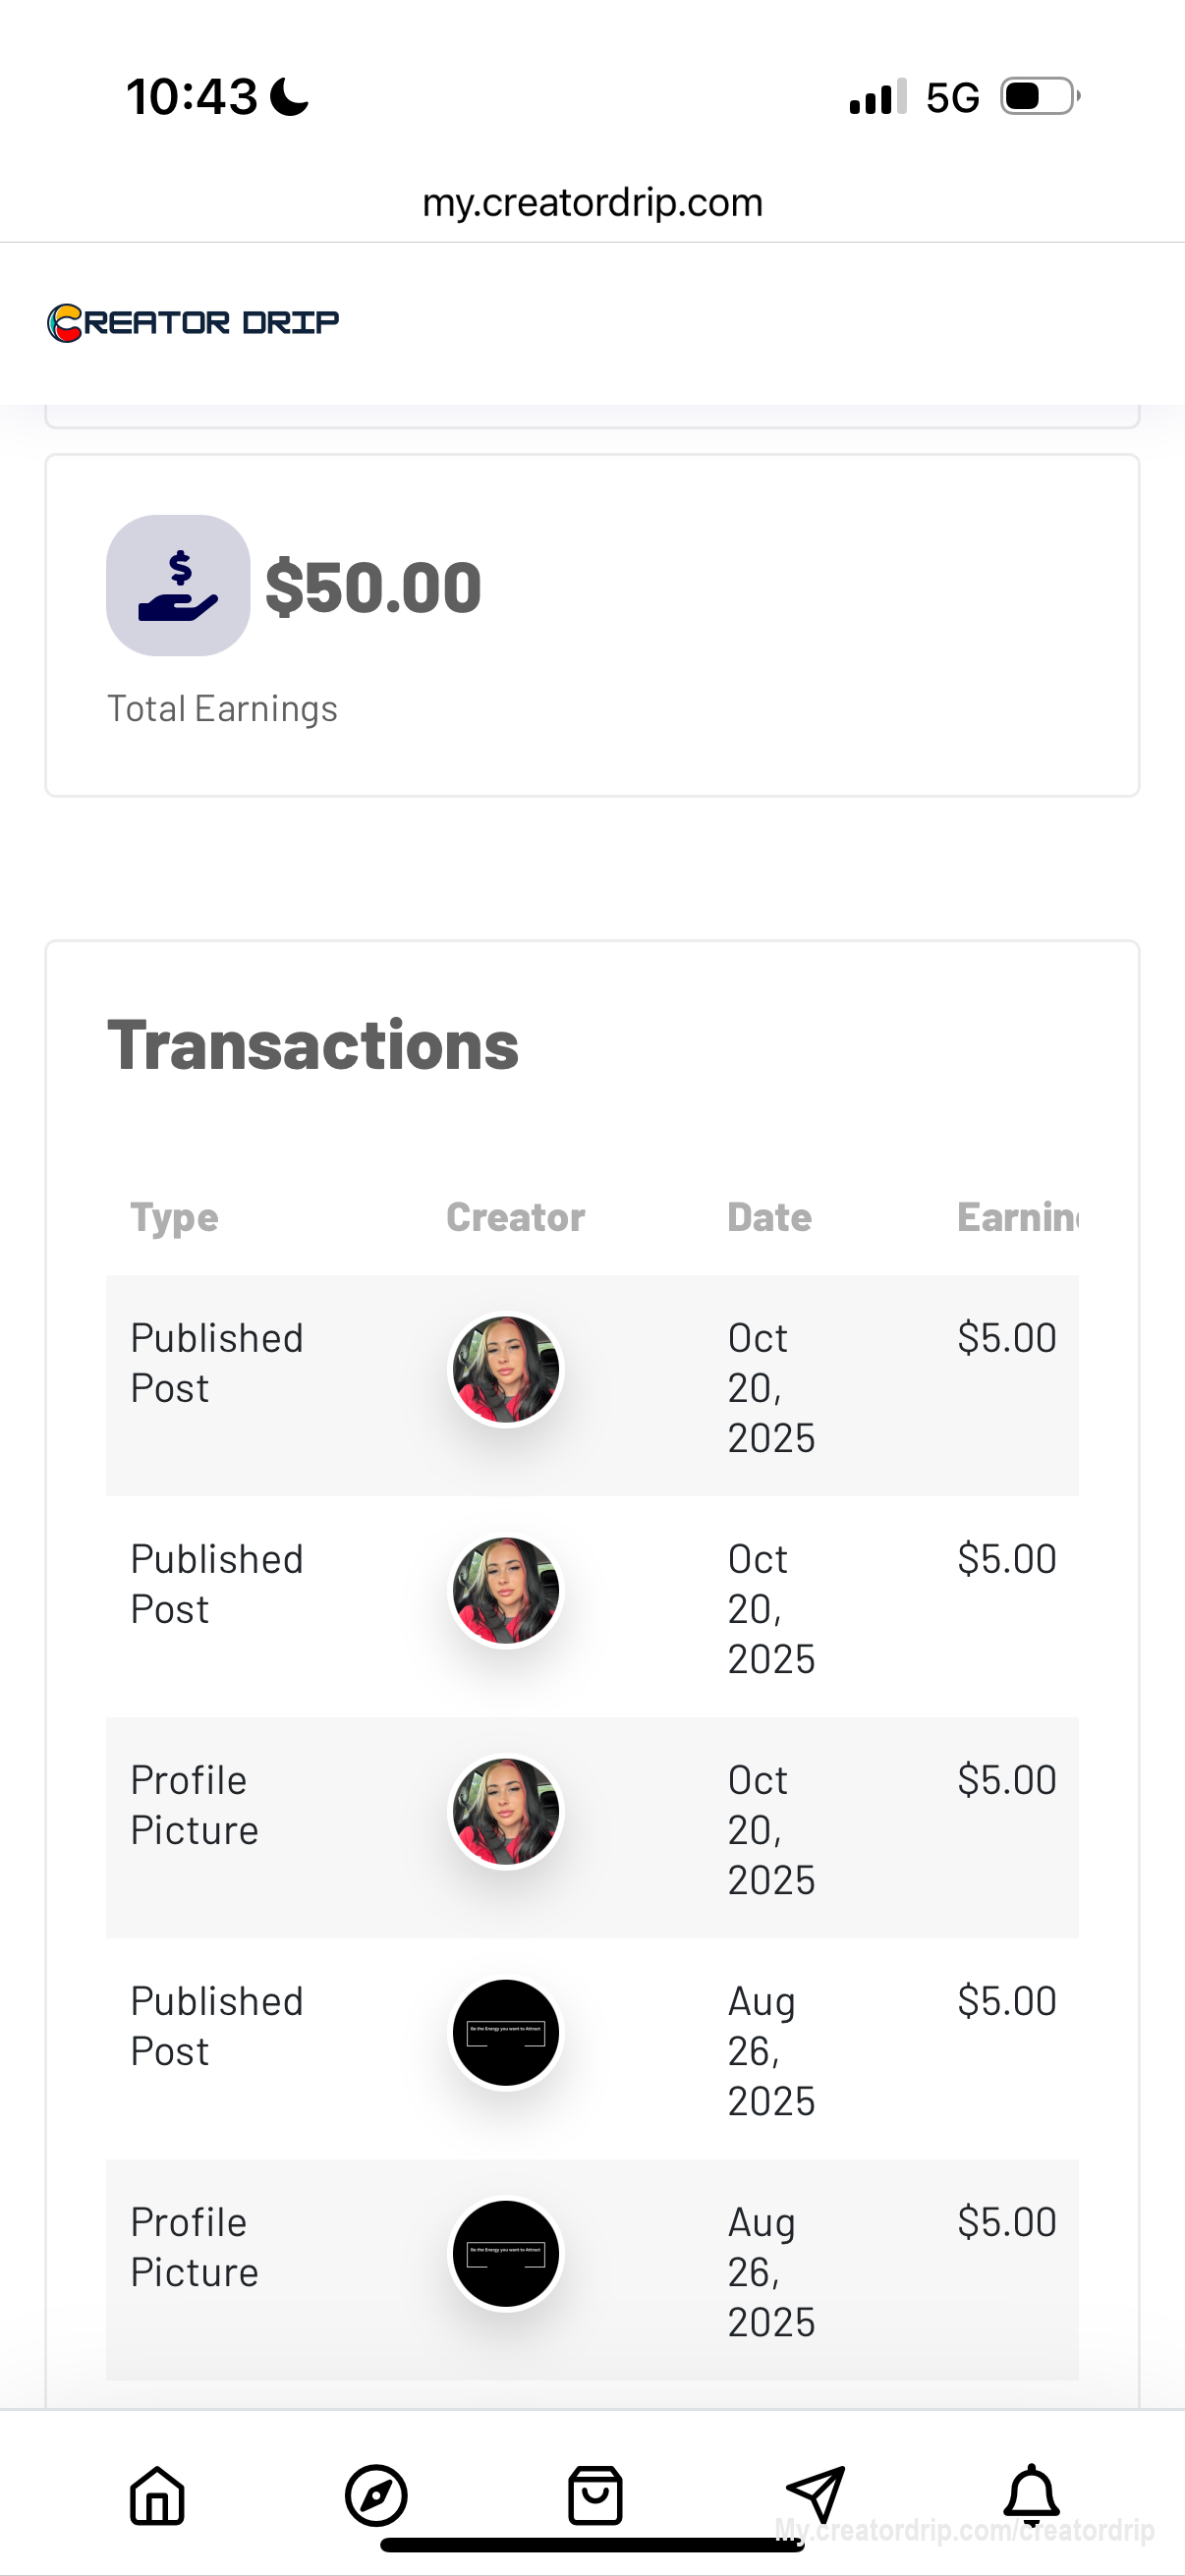Tap the home icon in bottom navigation
The image size is (1185, 2576).
(157, 2495)
